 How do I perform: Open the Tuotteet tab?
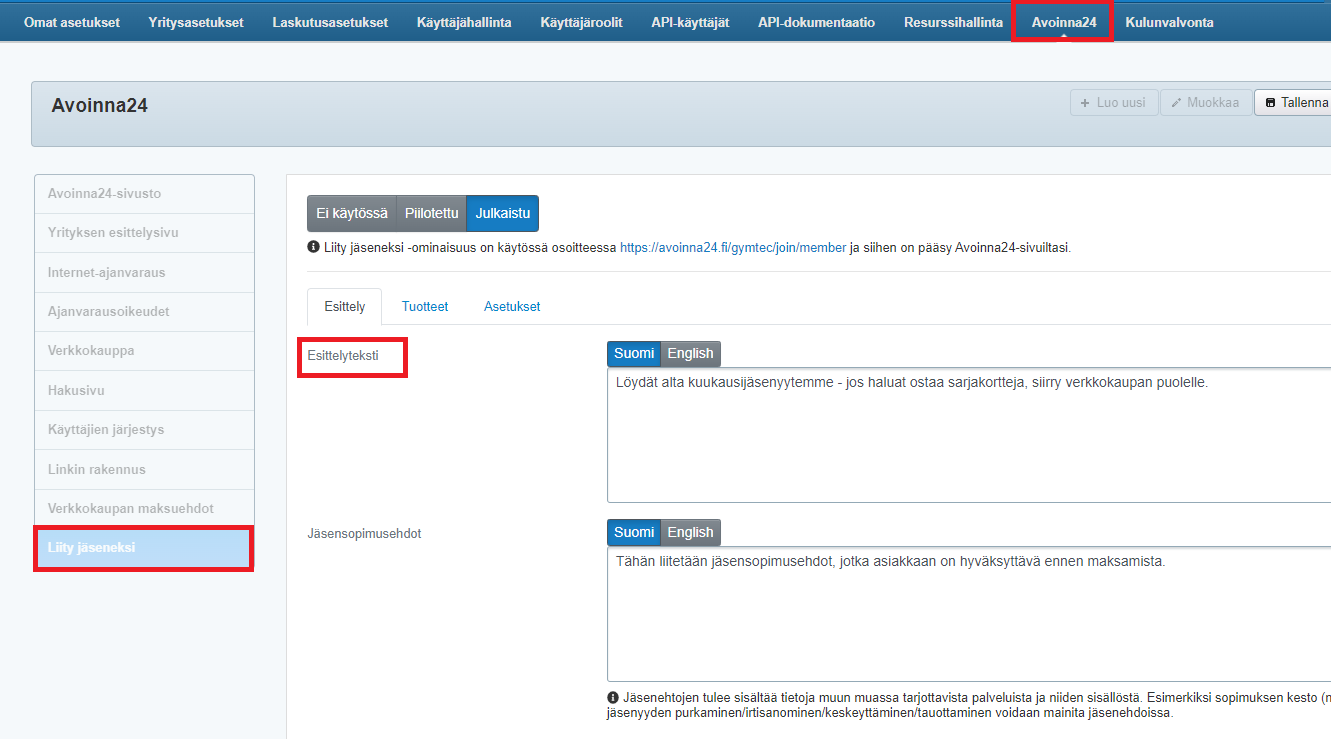point(425,307)
